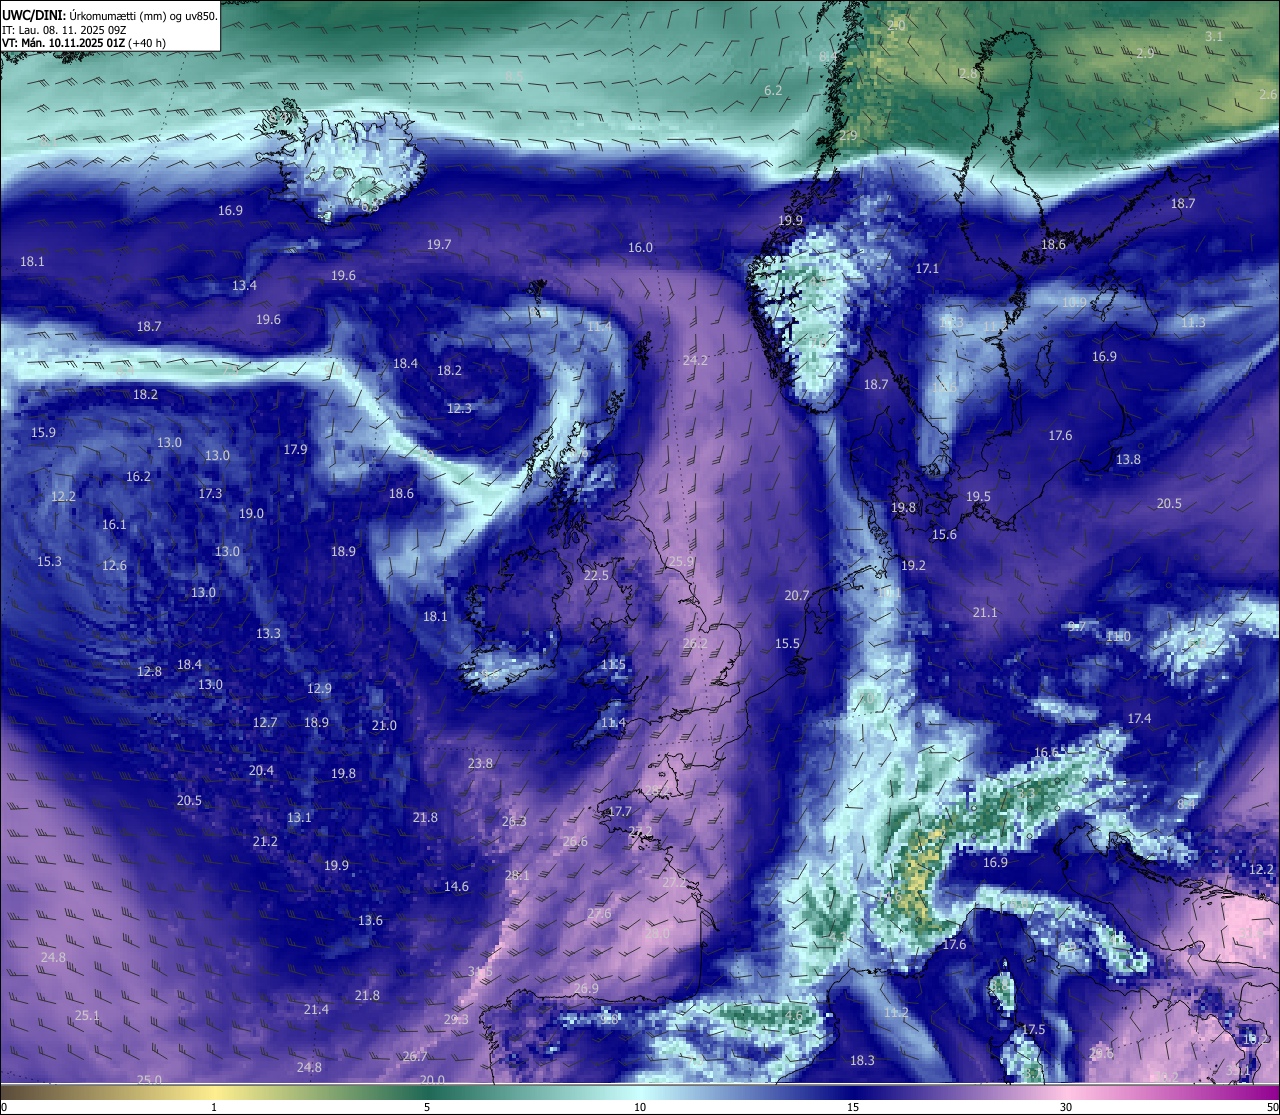Image resolution: width=1280 pixels, height=1115 pixels.
Task: Click the 13.1 value label
Action: (299, 817)
